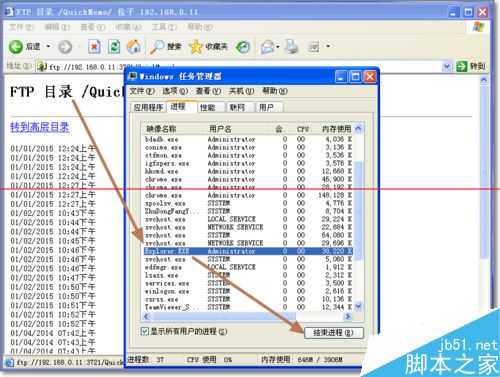Select chrome.exe row using 148,128 K memory
500x377 pixels.
(248, 195)
